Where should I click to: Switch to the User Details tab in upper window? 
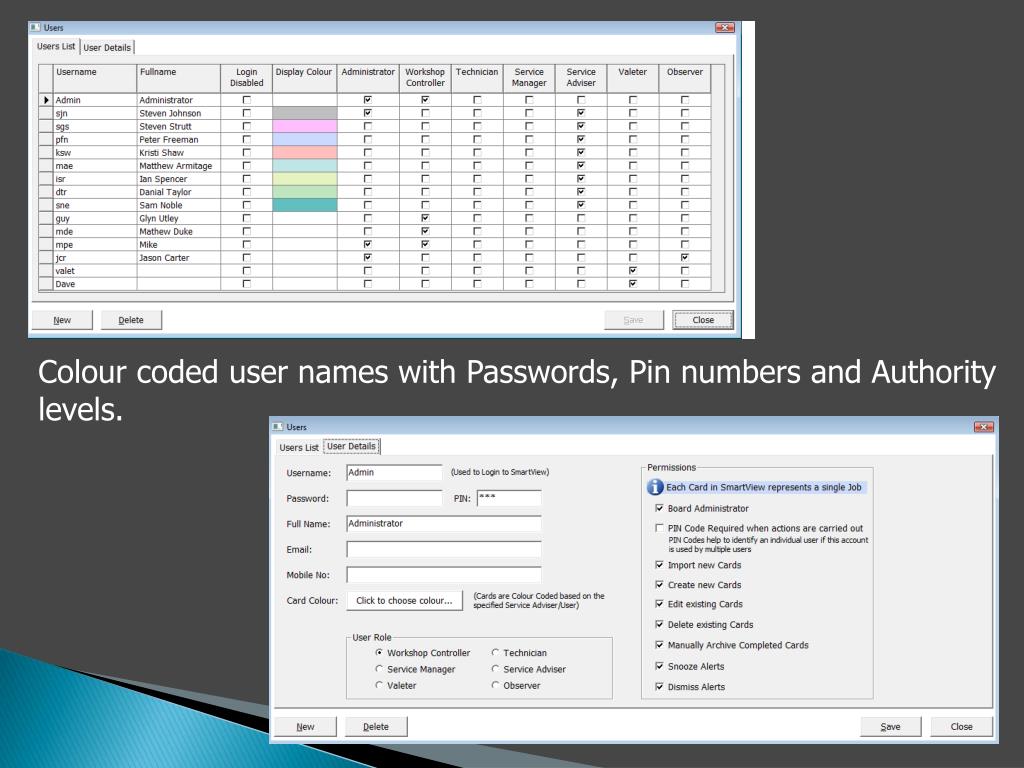click(107, 48)
